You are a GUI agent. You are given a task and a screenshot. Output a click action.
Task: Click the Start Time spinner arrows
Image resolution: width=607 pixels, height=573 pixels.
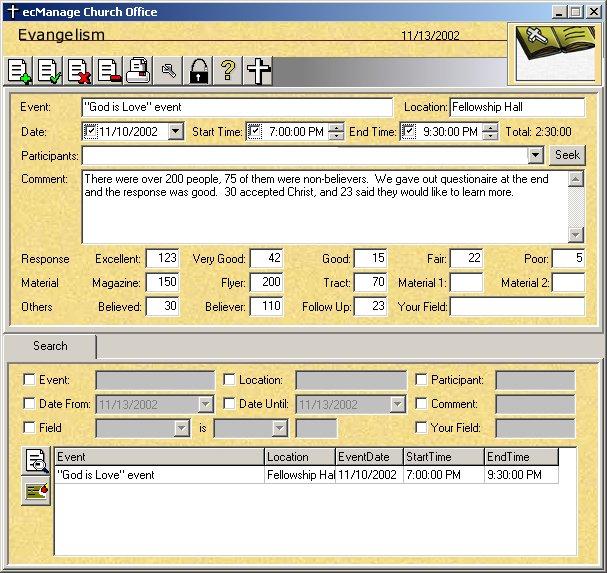click(336, 131)
